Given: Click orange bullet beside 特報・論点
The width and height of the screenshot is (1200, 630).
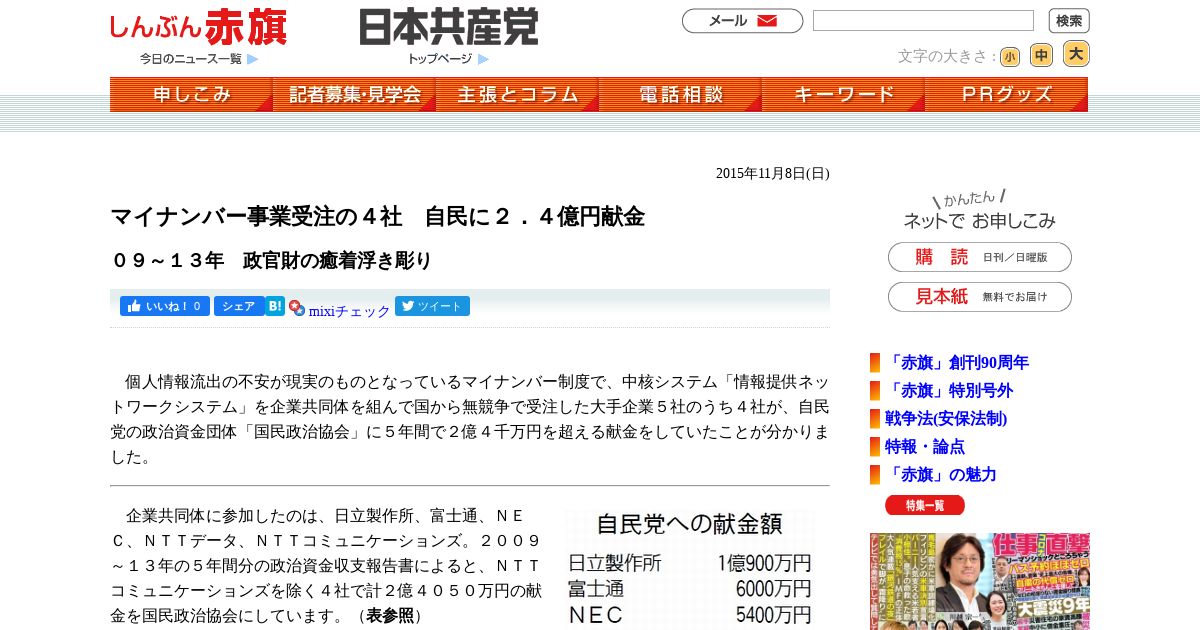Looking at the screenshot, I should 875,447.
